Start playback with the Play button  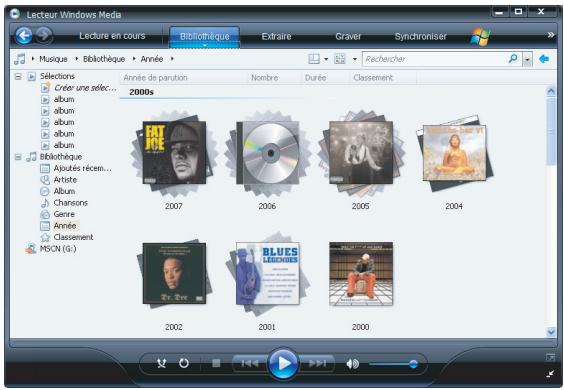pyautogui.click(x=283, y=363)
